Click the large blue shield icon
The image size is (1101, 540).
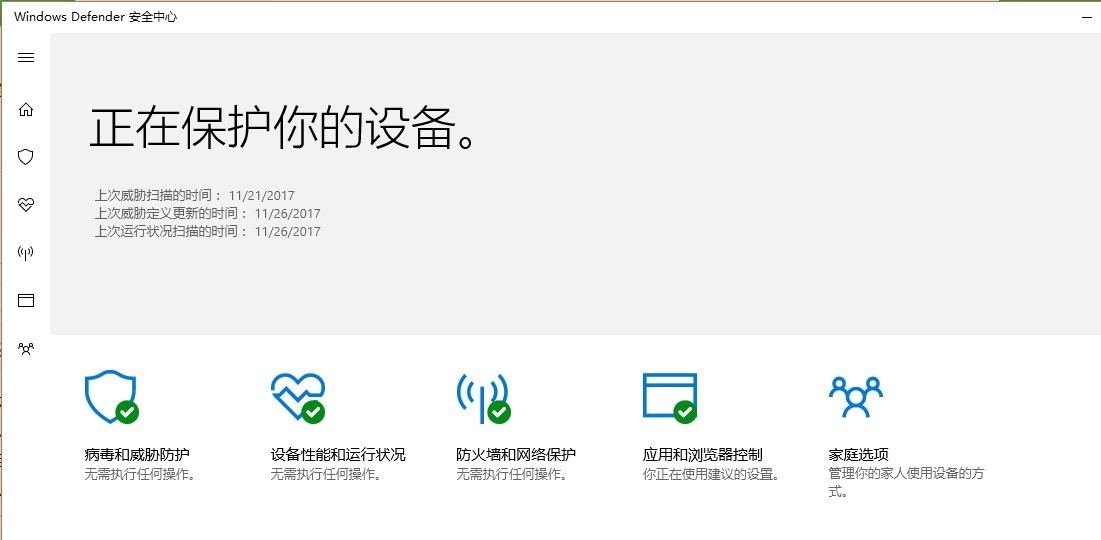point(111,397)
